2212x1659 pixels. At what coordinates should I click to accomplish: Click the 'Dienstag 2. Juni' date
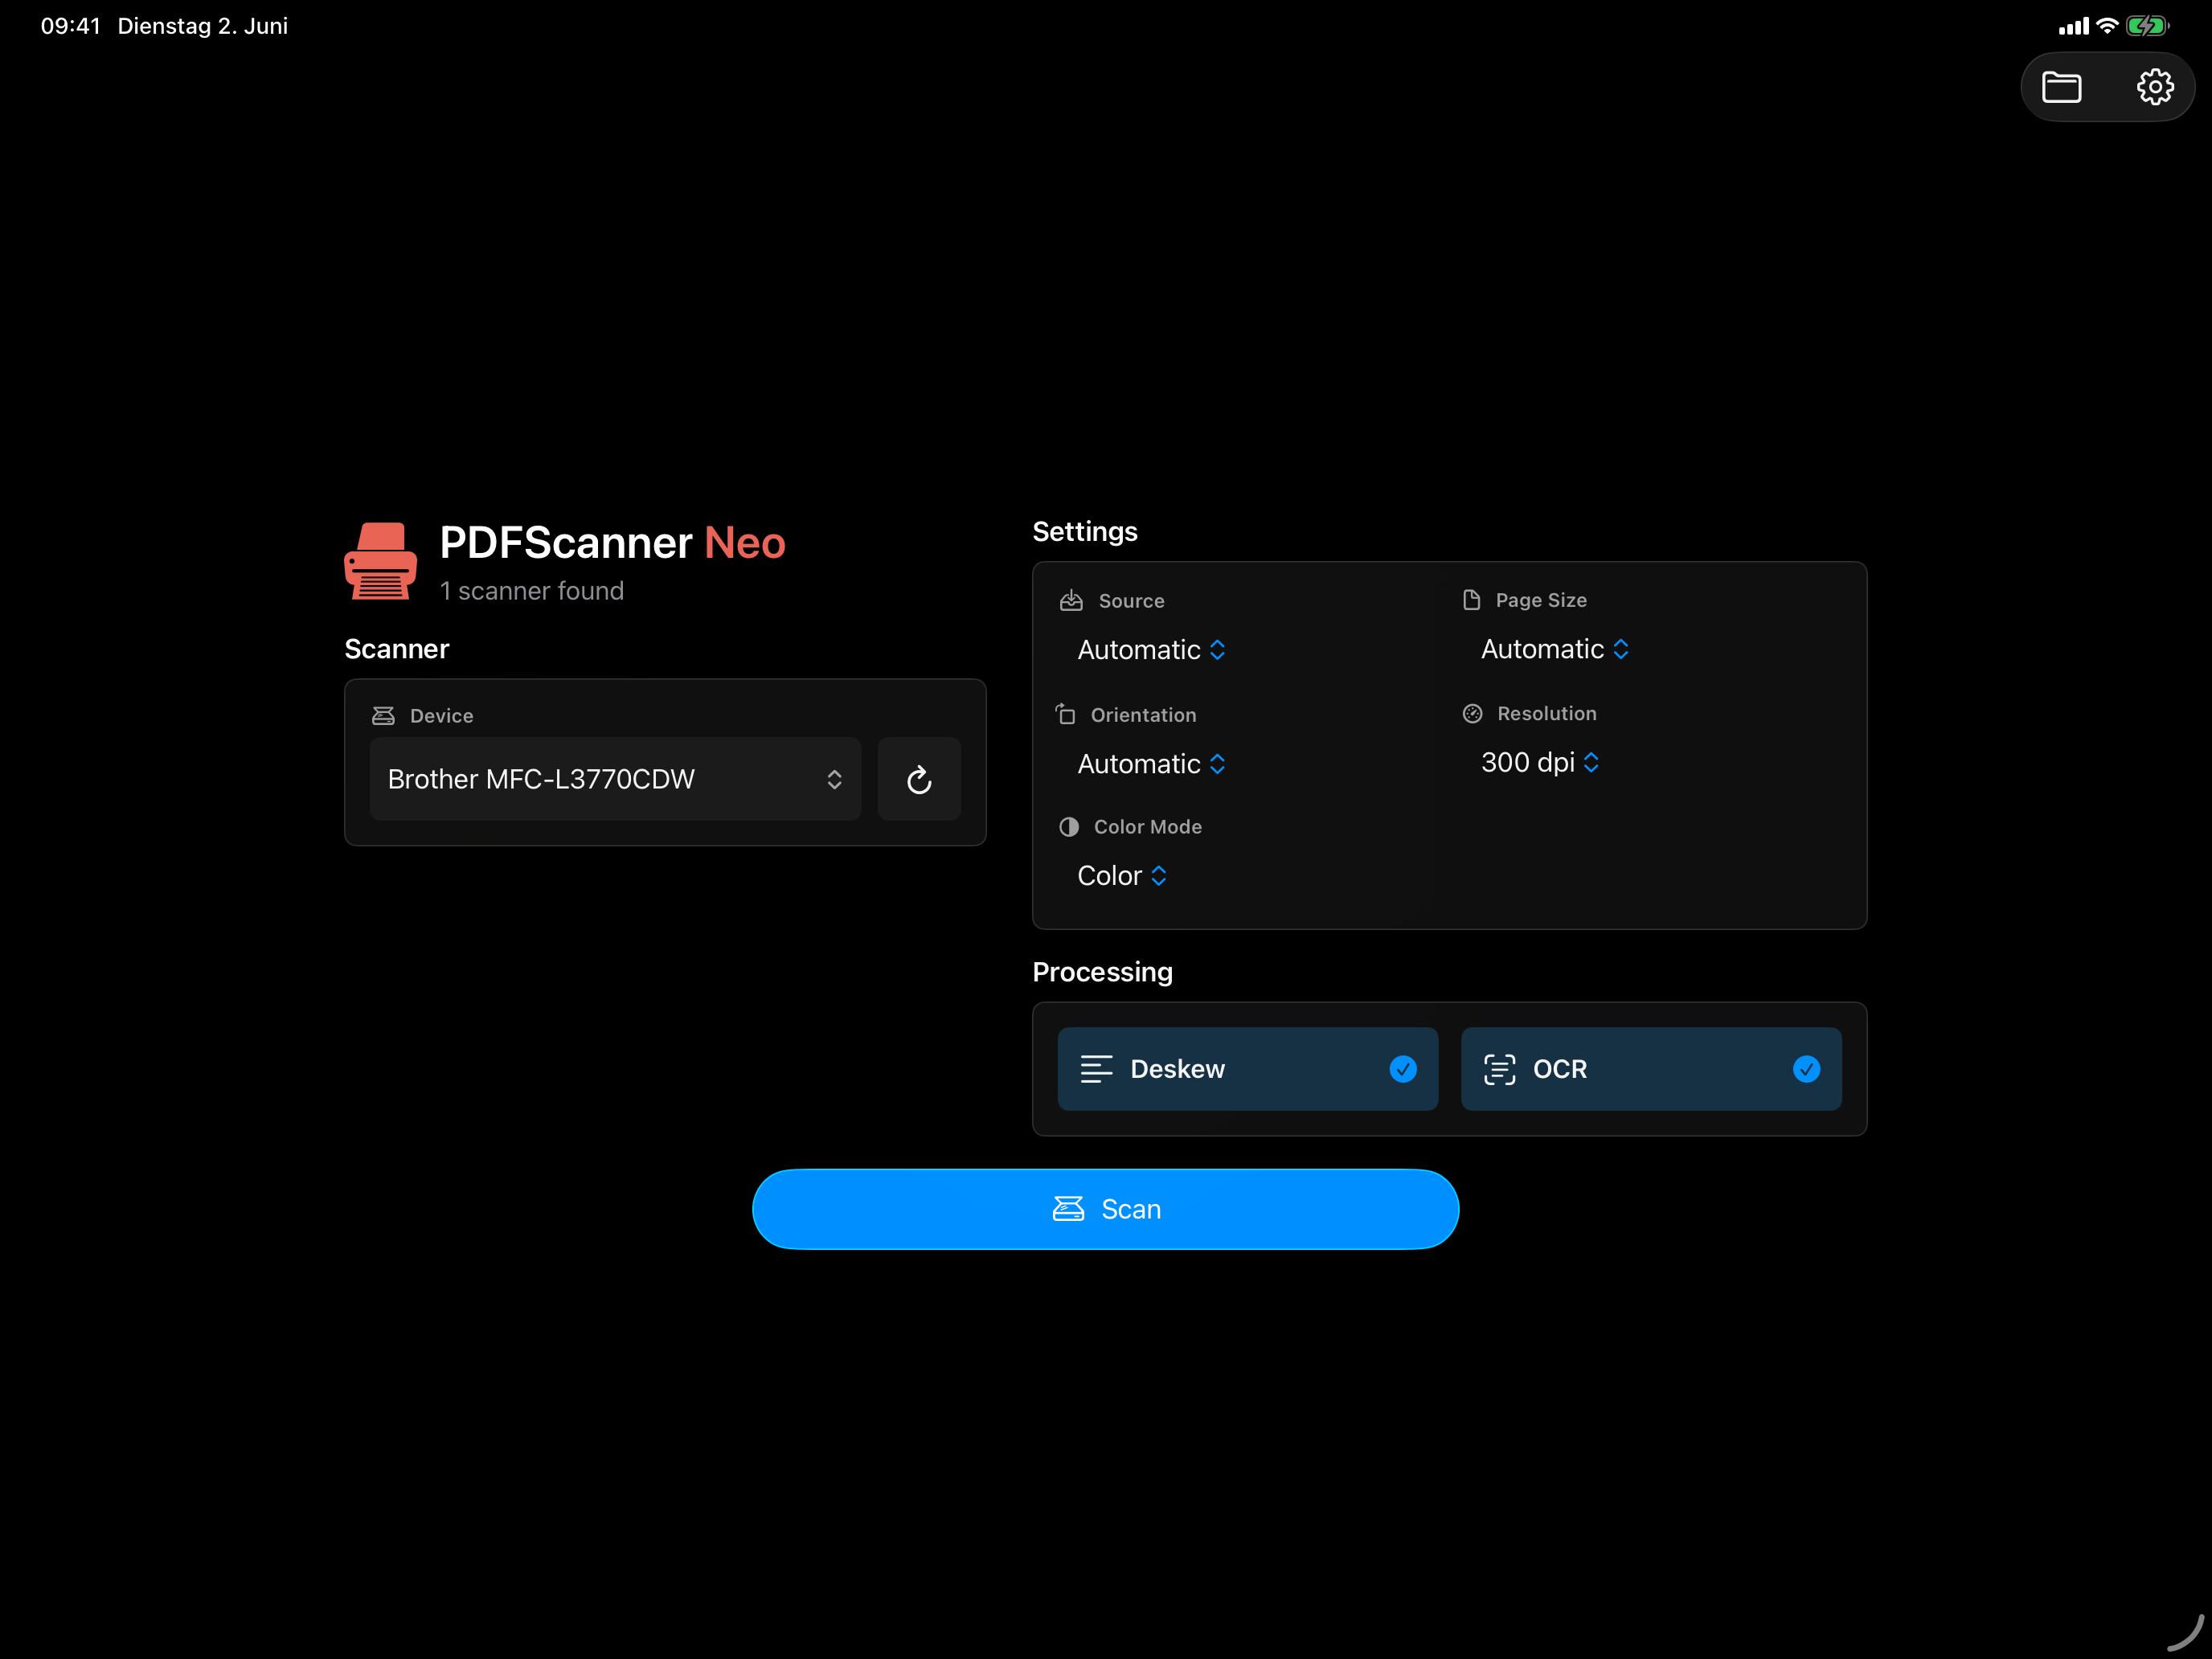tap(203, 26)
